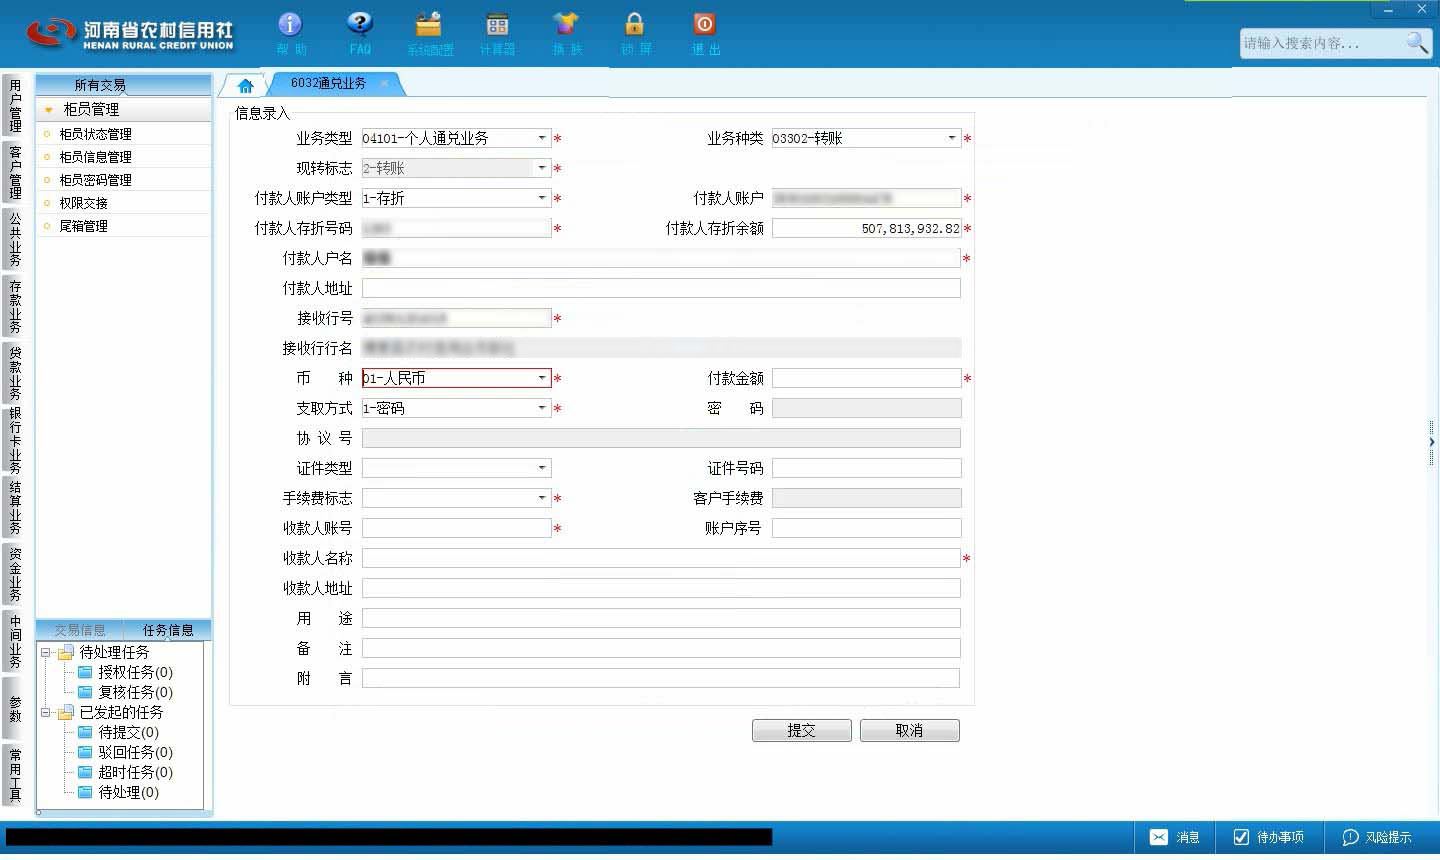Open the 证件类型 dropdown

coord(542,468)
